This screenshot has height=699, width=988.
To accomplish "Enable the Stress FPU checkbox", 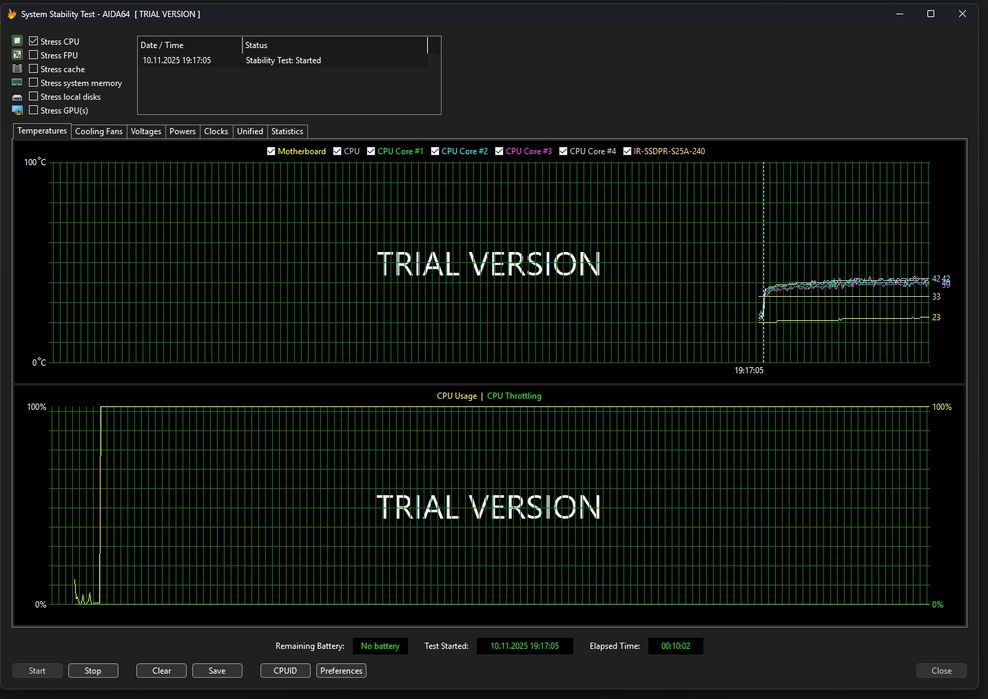I will click(x=34, y=55).
